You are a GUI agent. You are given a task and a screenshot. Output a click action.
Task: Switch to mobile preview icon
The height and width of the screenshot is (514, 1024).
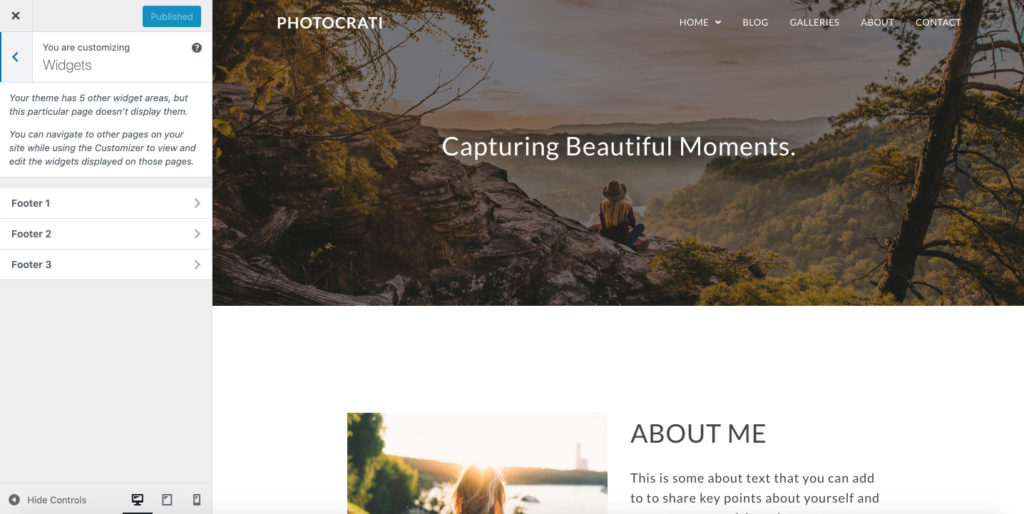tap(197, 500)
